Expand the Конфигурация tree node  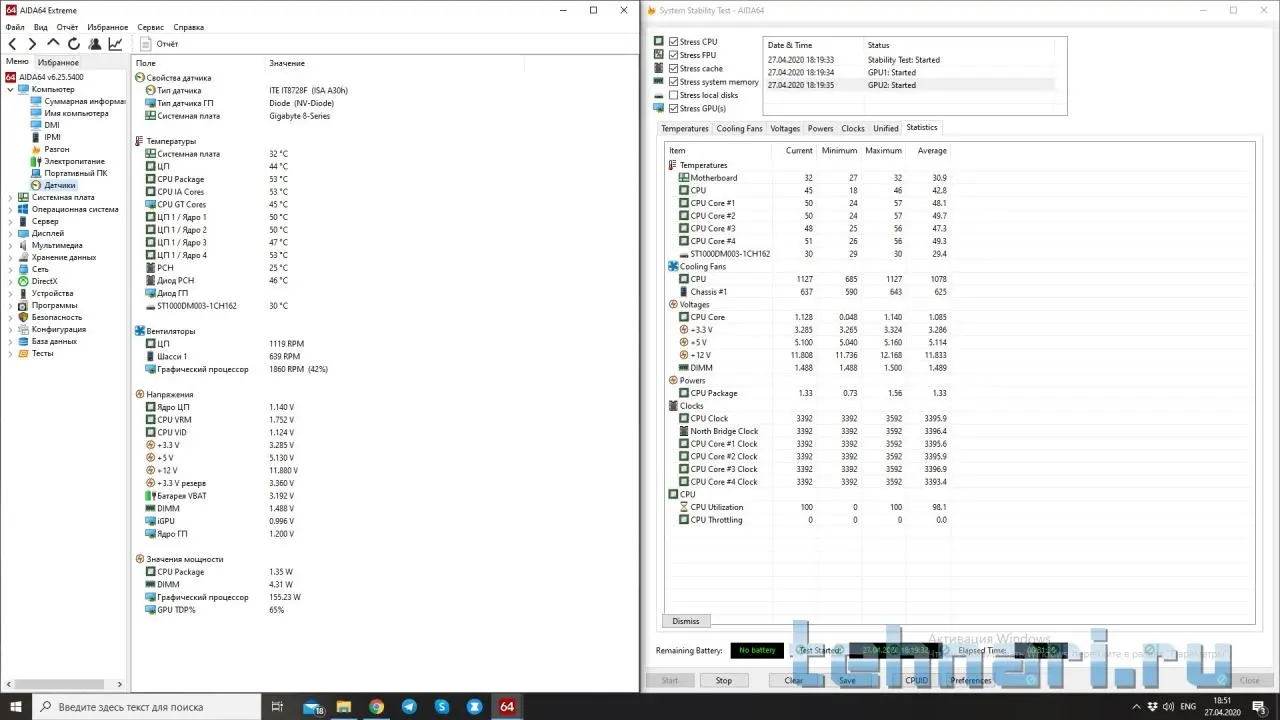click(11, 329)
